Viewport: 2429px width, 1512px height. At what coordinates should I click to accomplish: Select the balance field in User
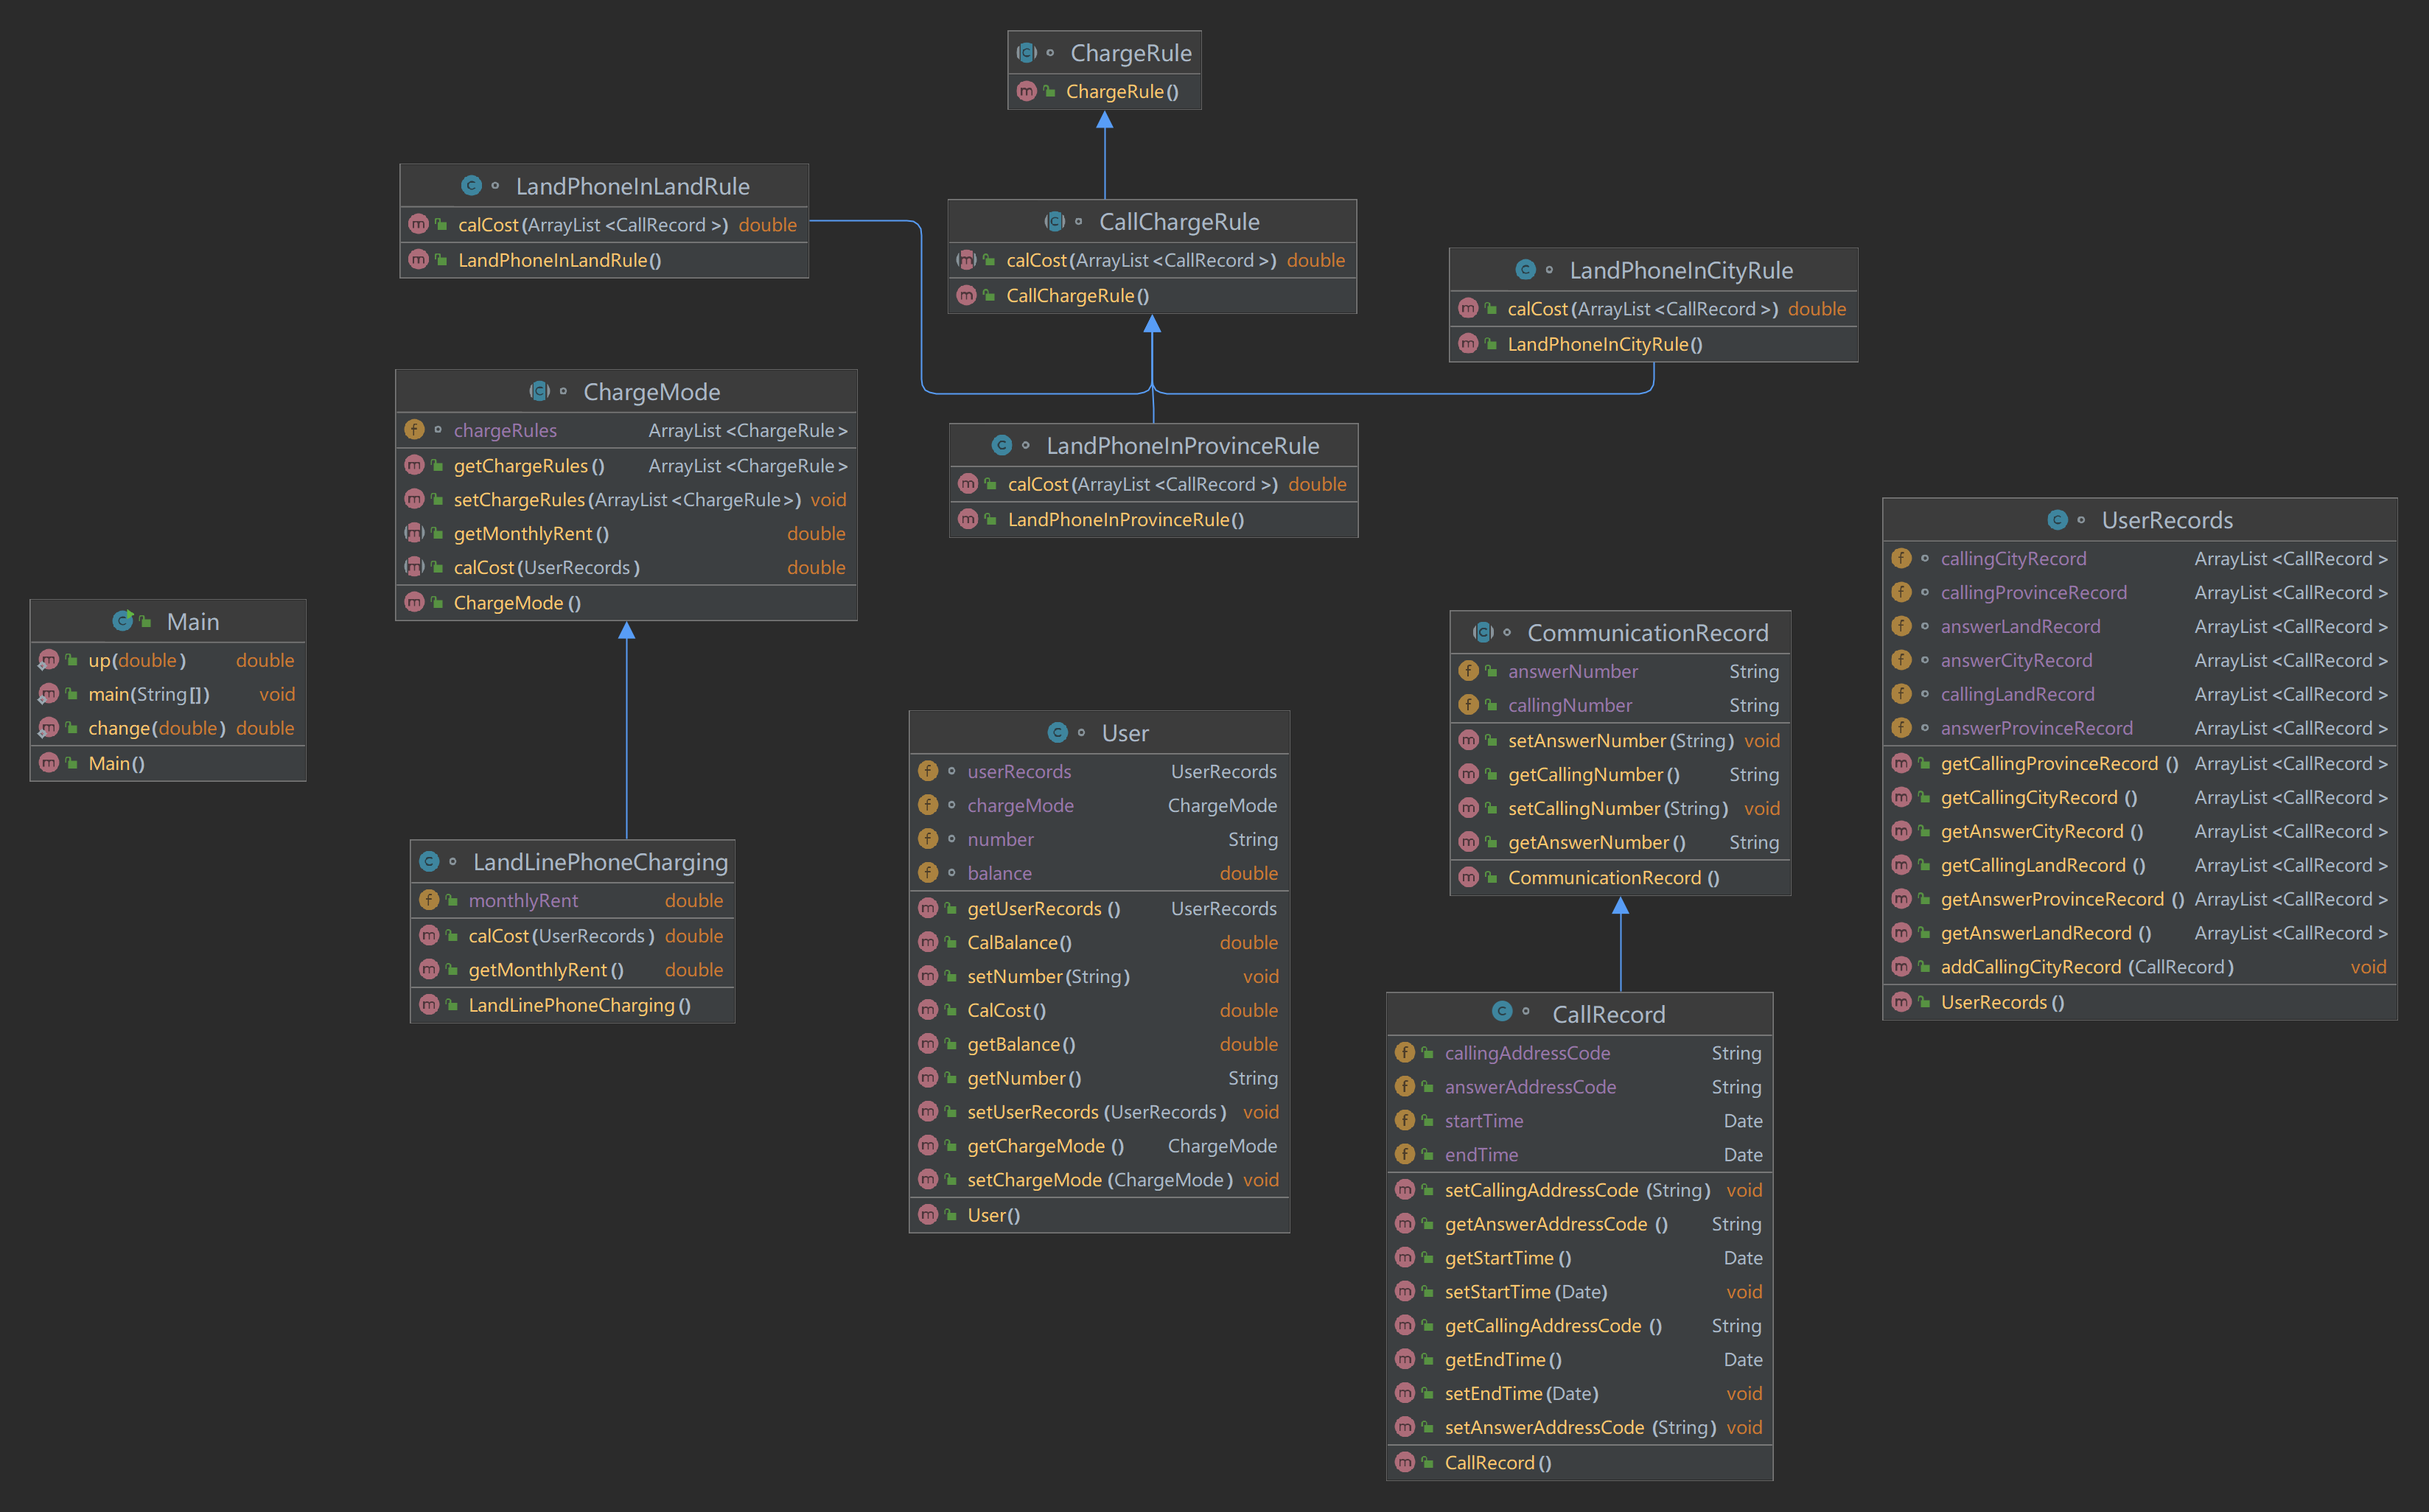tap(999, 873)
